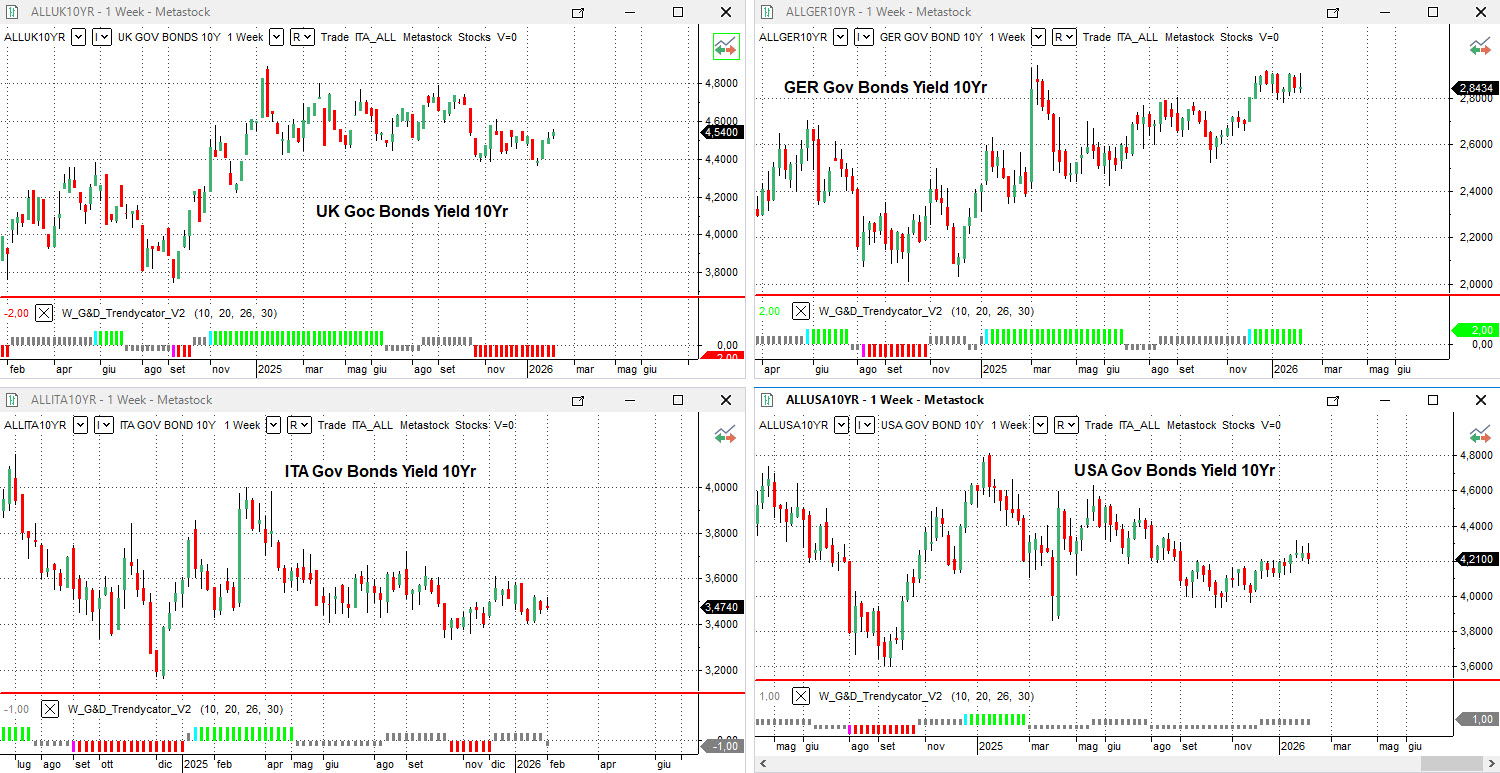The width and height of the screenshot is (1500, 773).
Task: Pop out the ALLGER10YR chart window
Action: (1332, 12)
